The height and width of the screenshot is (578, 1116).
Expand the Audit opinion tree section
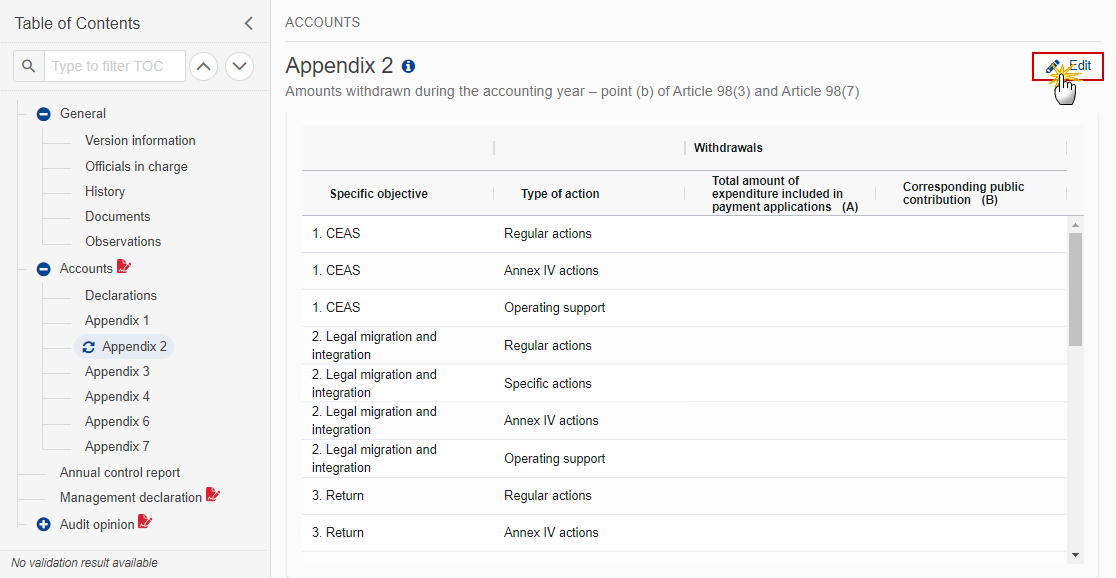coord(43,524)
